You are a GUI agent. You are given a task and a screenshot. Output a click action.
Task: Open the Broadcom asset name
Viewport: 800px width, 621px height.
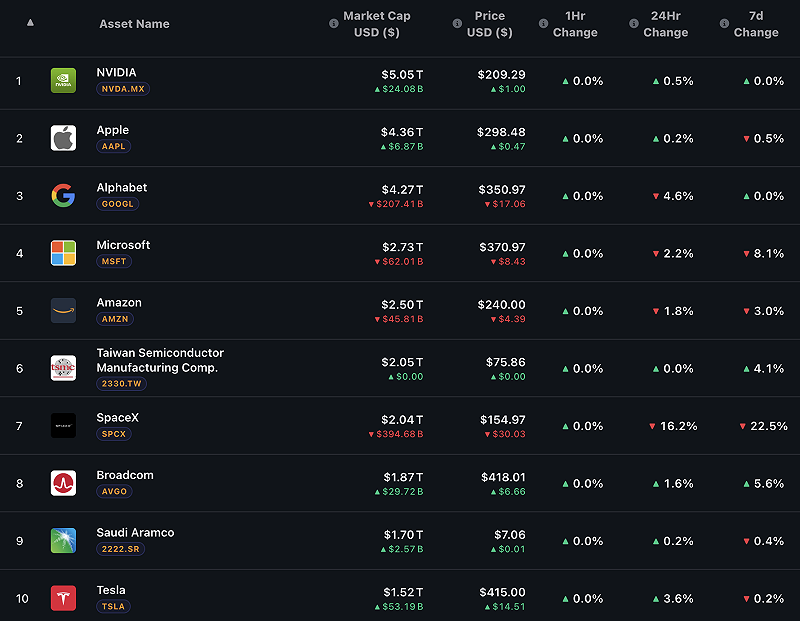(x=125, y=475)
